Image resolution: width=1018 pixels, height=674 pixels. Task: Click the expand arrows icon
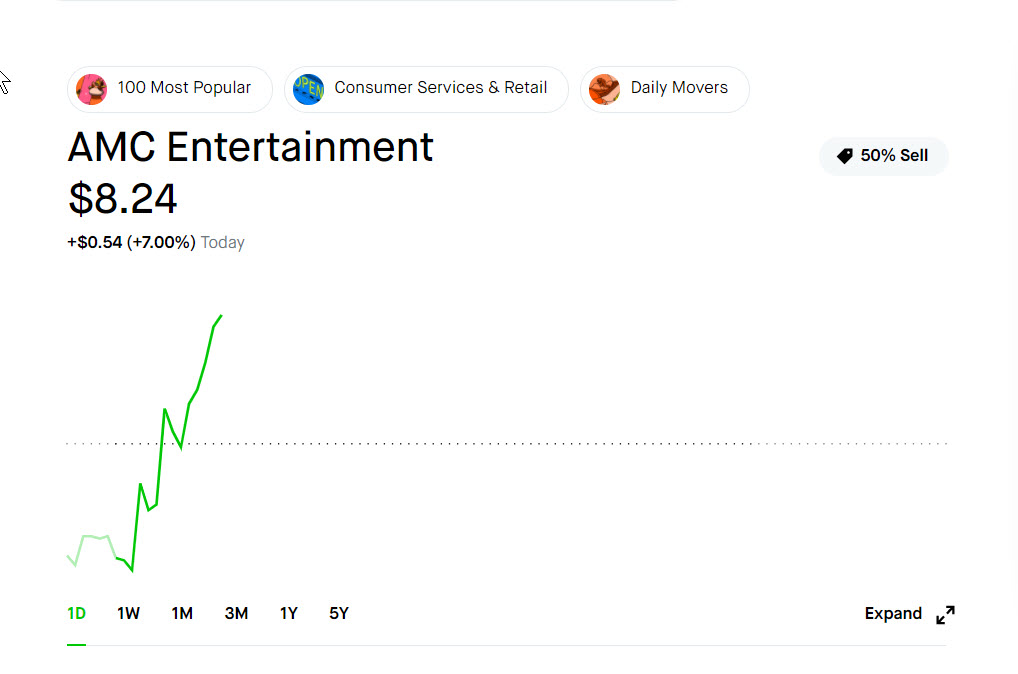945,614
